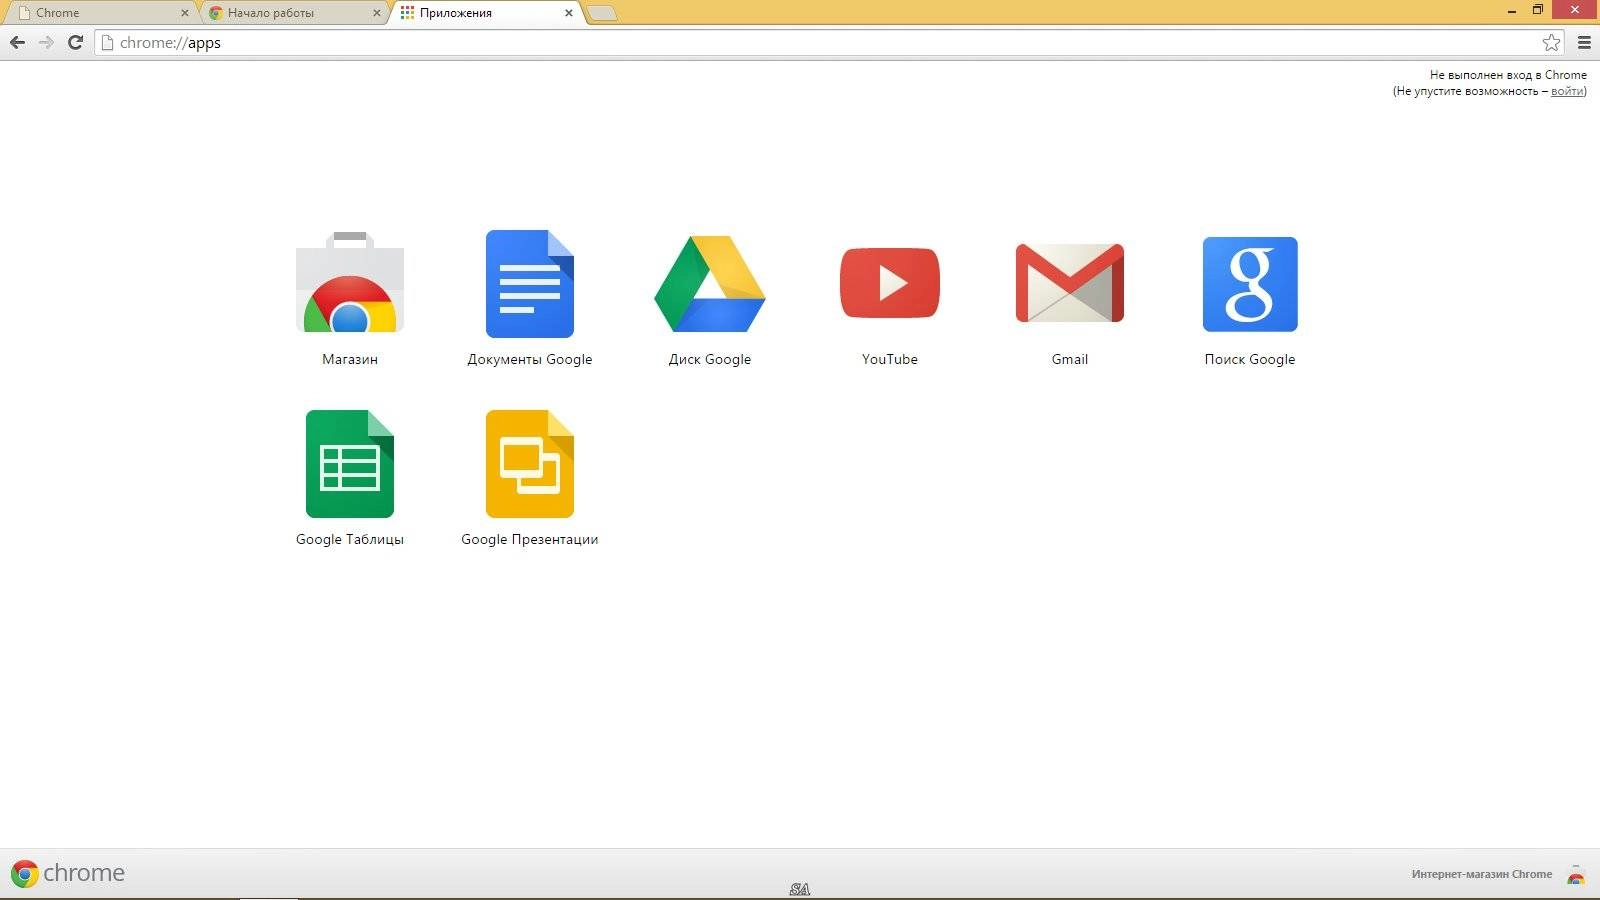Screen dimensions: 1600x900
Task: Click the войти sign-in link
Action: (1566, 91)
